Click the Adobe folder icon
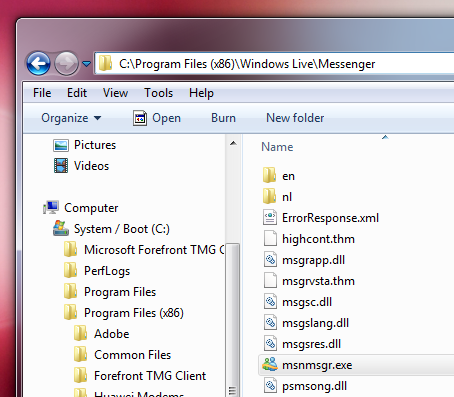Screen dimensions: 454x397 click(81, 333)
